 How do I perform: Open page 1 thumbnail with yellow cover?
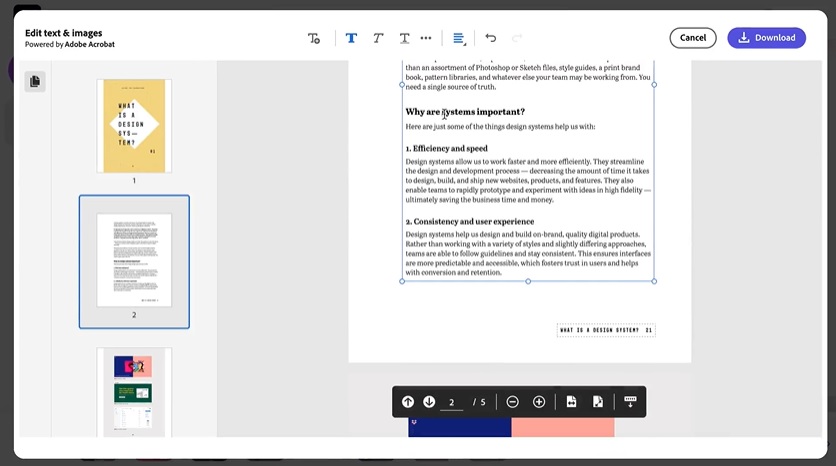pos(134,126)
